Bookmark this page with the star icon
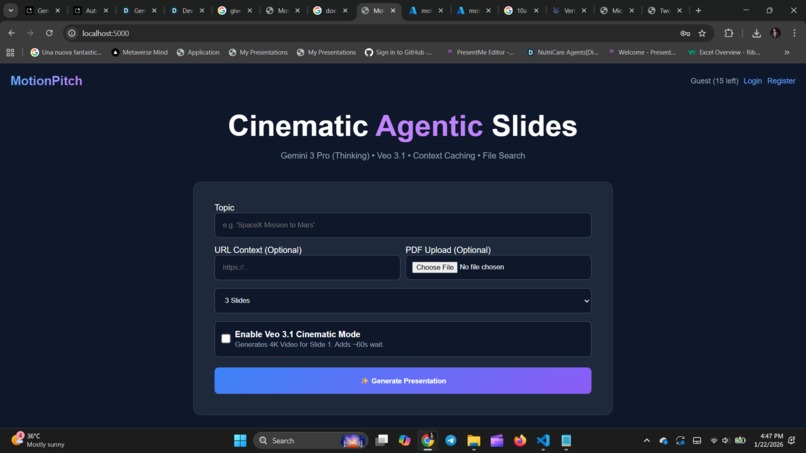The width and height of the screenshot is (806, 453). point(702,33)
